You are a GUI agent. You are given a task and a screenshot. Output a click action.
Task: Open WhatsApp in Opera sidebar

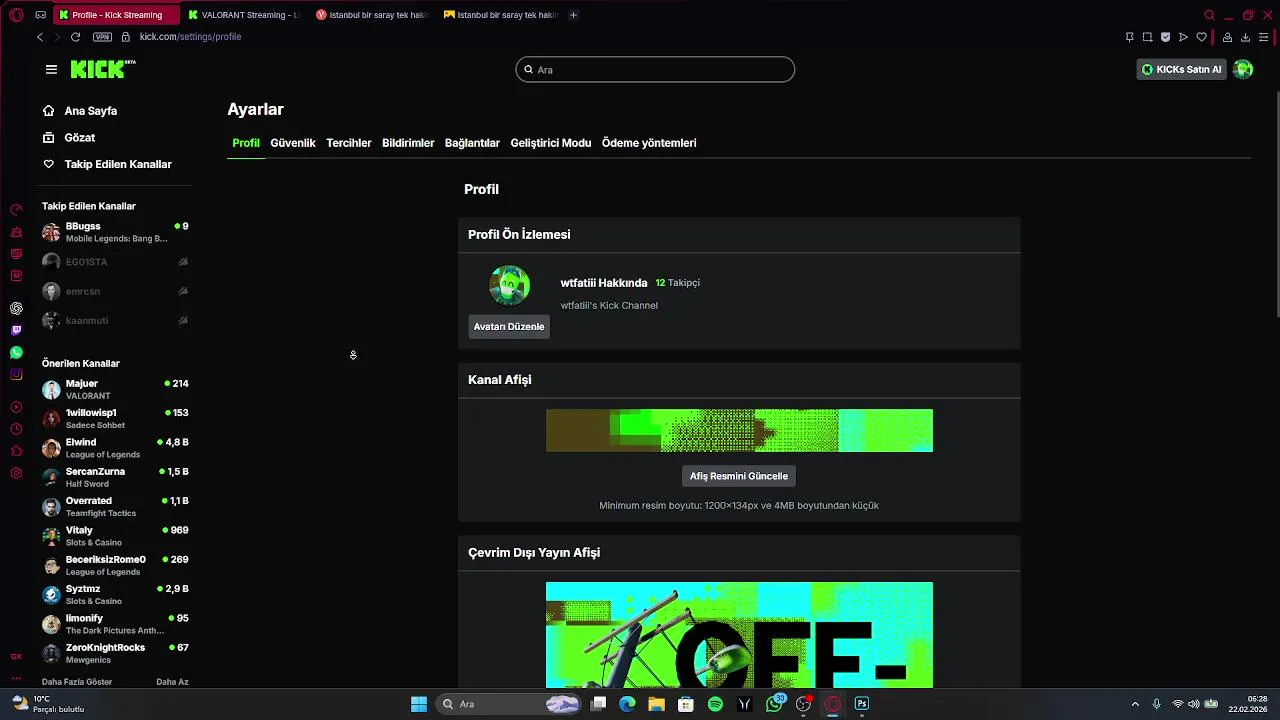coord(16,352)
